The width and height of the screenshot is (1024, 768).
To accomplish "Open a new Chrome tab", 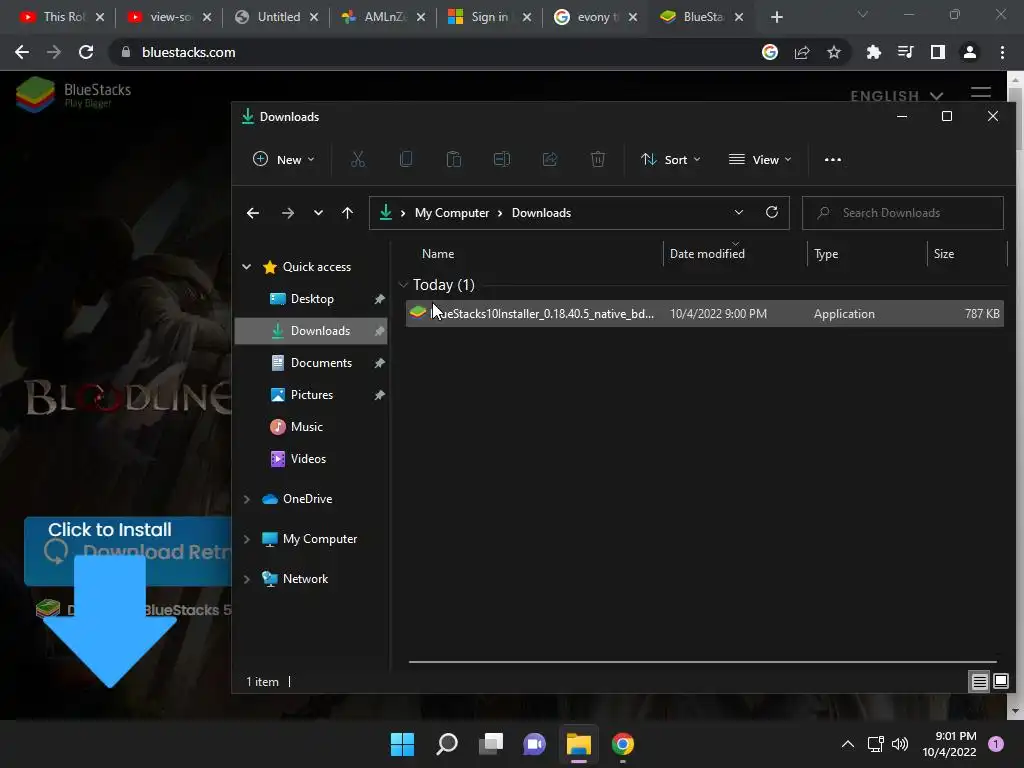I will tap(776, 17).
